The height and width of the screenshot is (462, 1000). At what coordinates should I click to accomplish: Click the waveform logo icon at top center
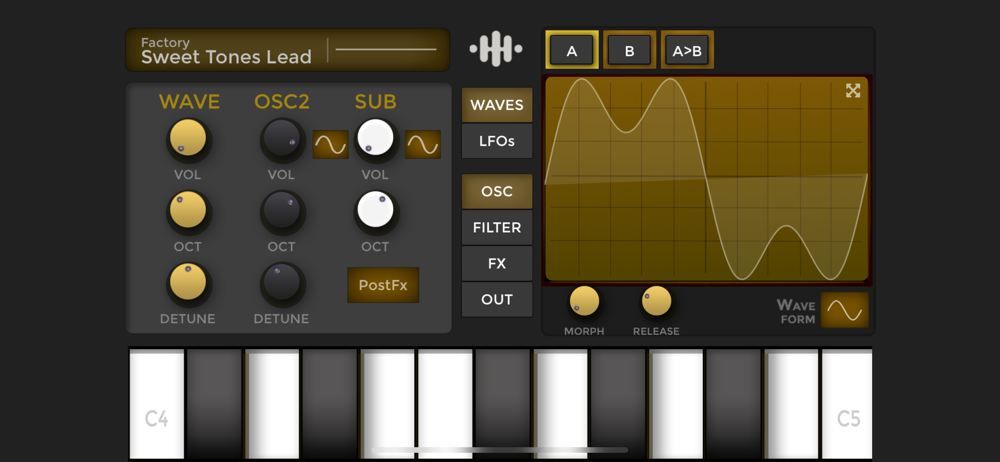(x=496, y=49)
